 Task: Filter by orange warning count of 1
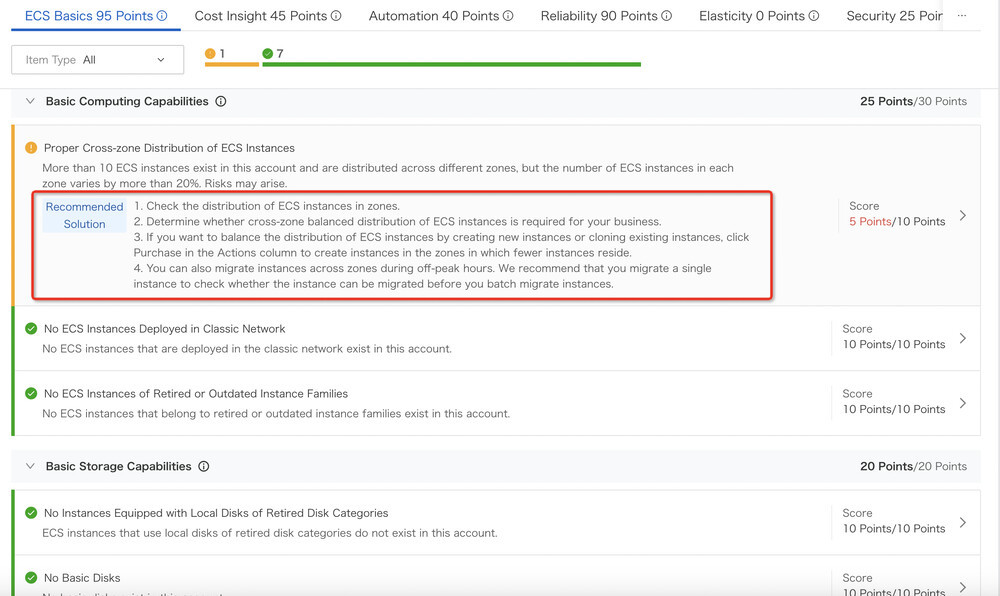coord(216,54)
